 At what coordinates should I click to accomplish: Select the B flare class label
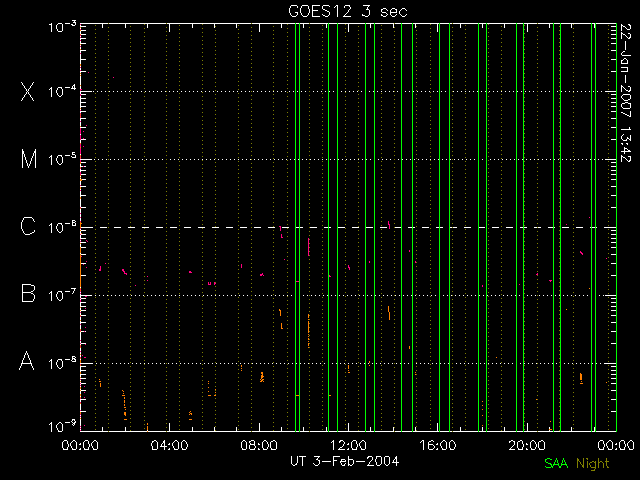[x=28, y=293]
